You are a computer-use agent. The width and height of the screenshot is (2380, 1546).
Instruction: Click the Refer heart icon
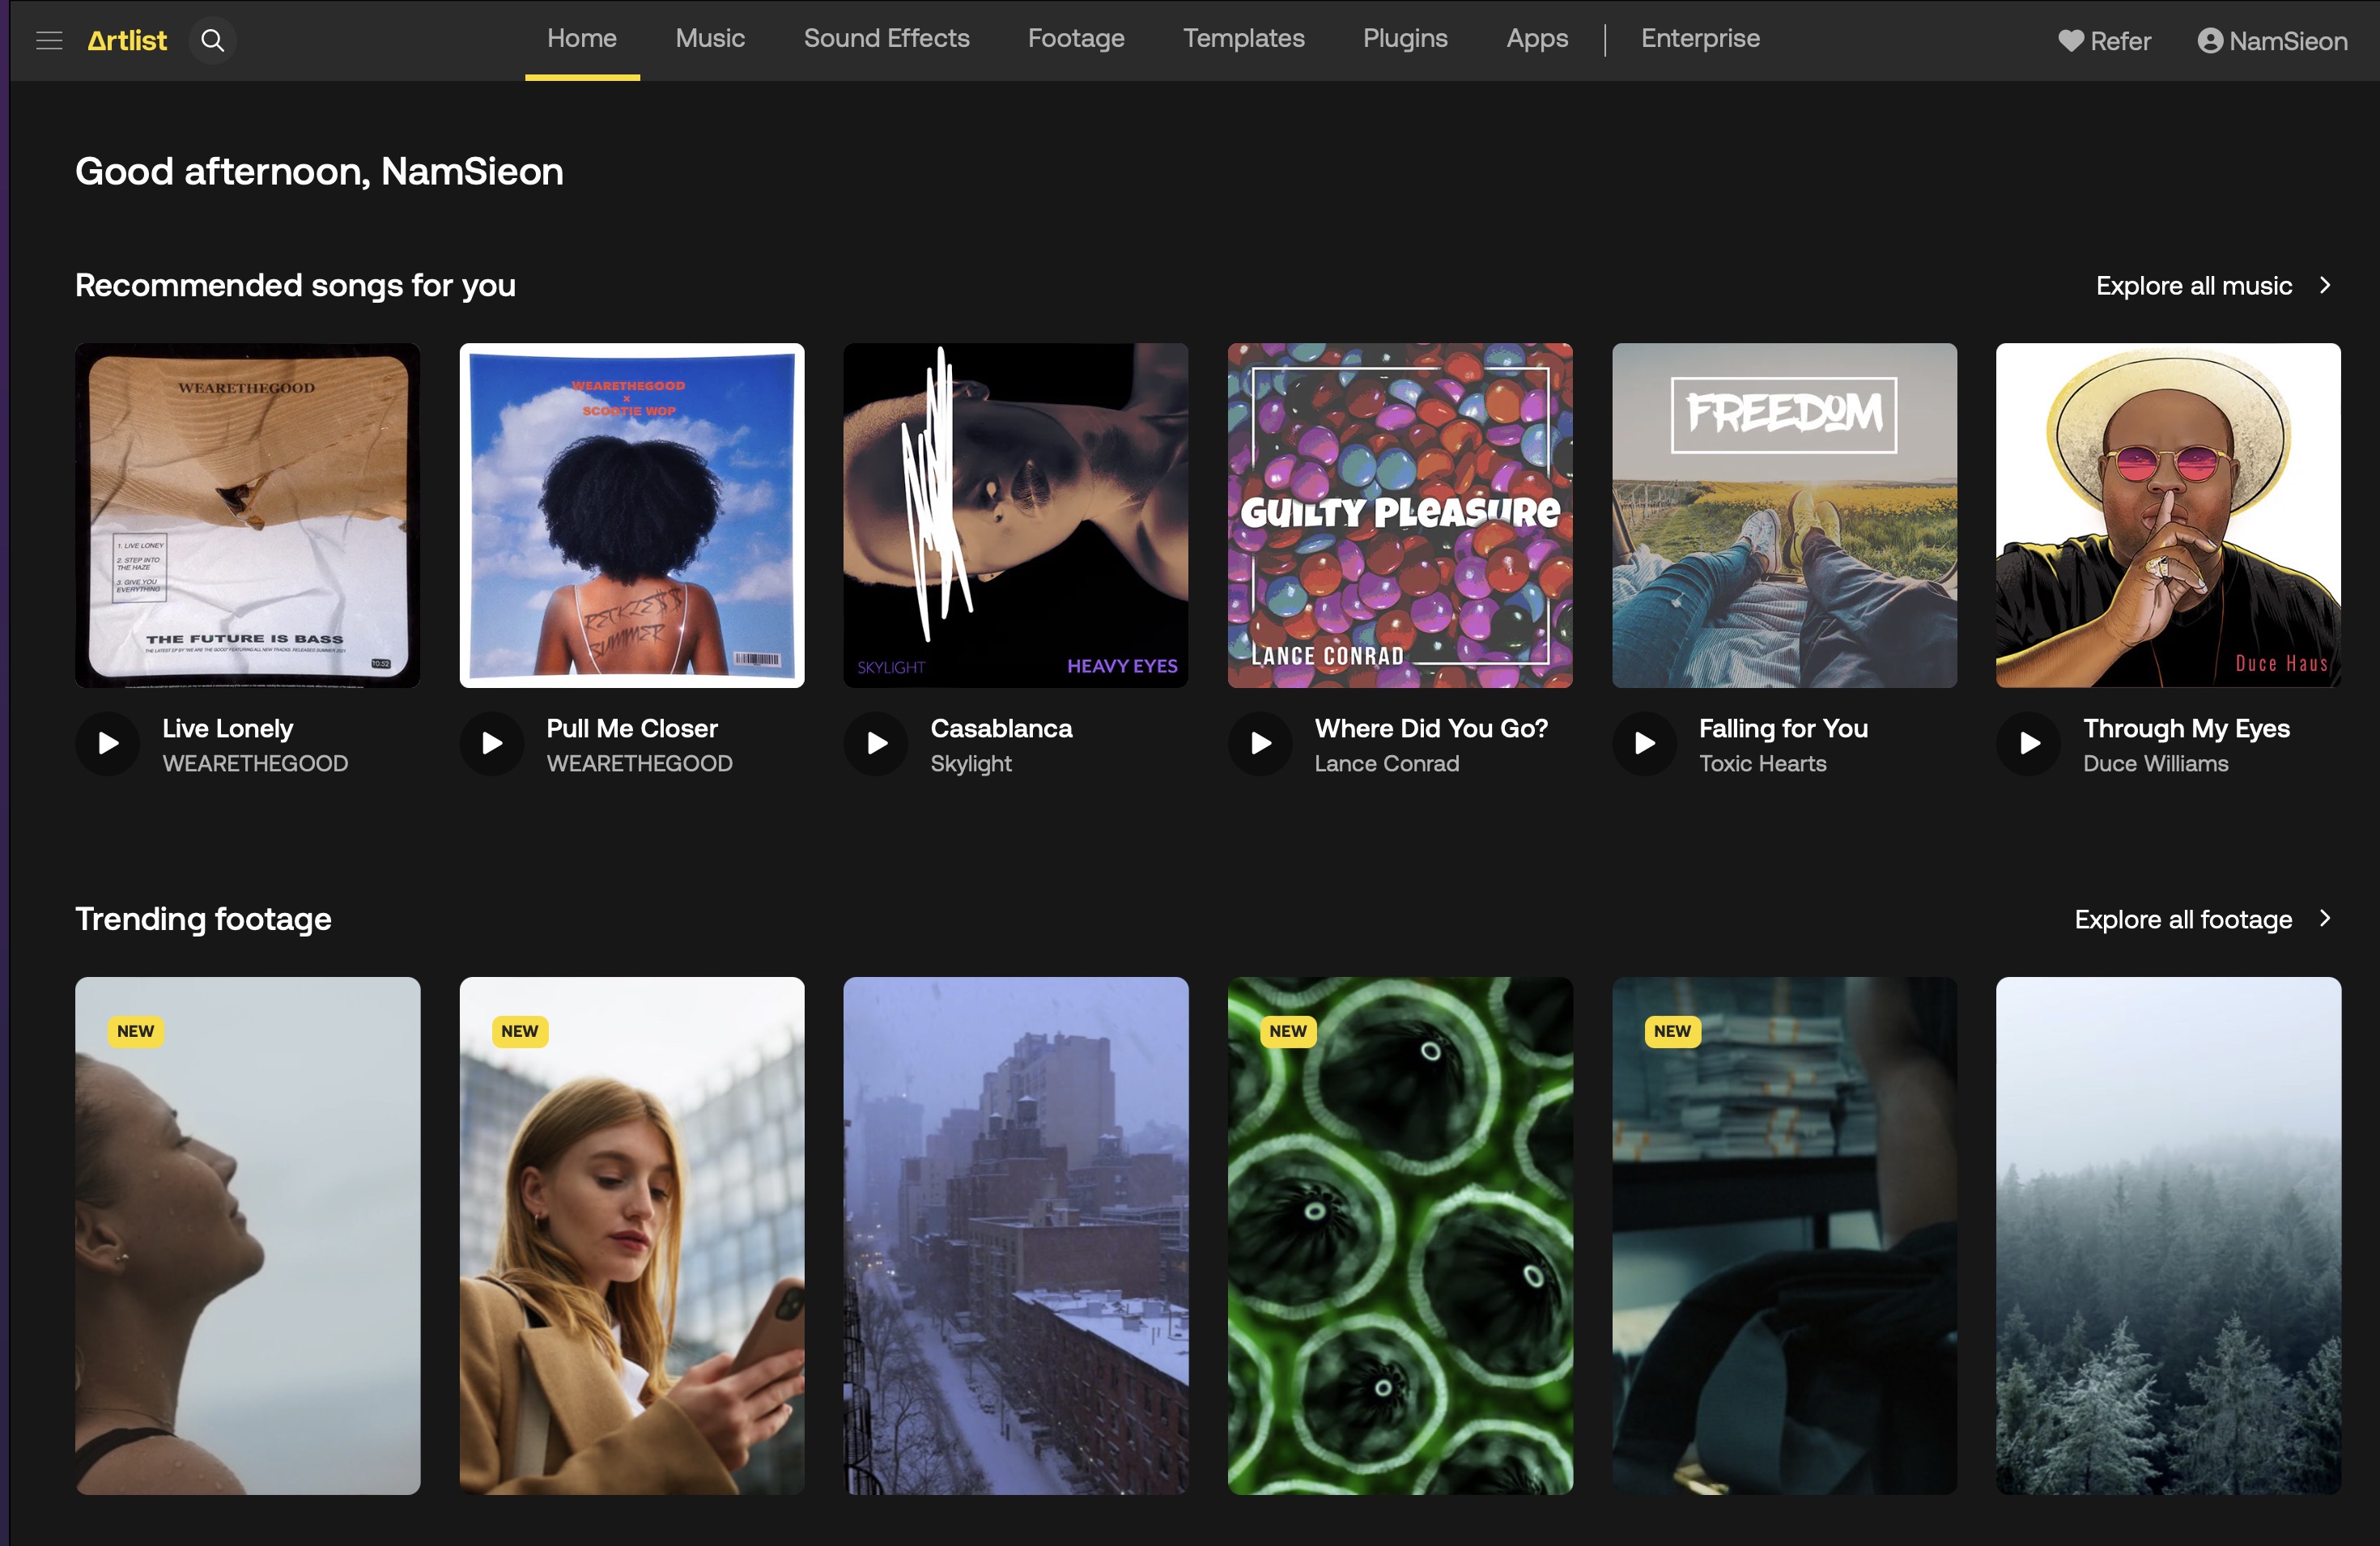pyautogui.click(x=2070, y=41)
